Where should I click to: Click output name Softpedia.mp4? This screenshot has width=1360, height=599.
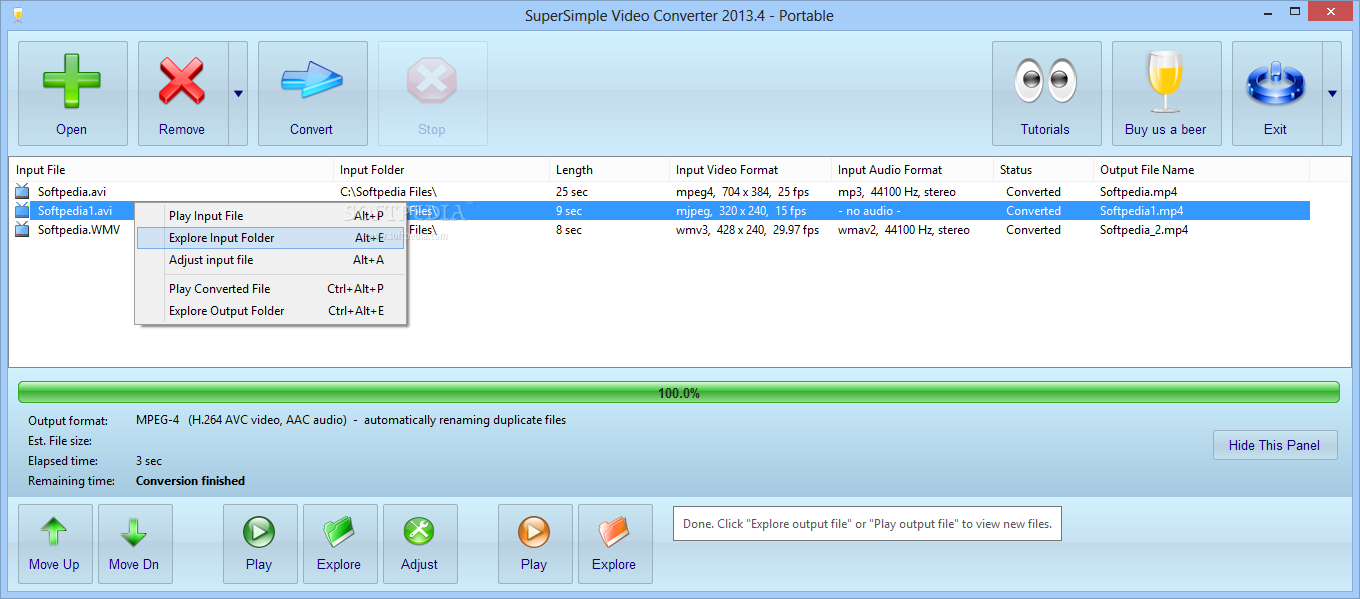1138,191
